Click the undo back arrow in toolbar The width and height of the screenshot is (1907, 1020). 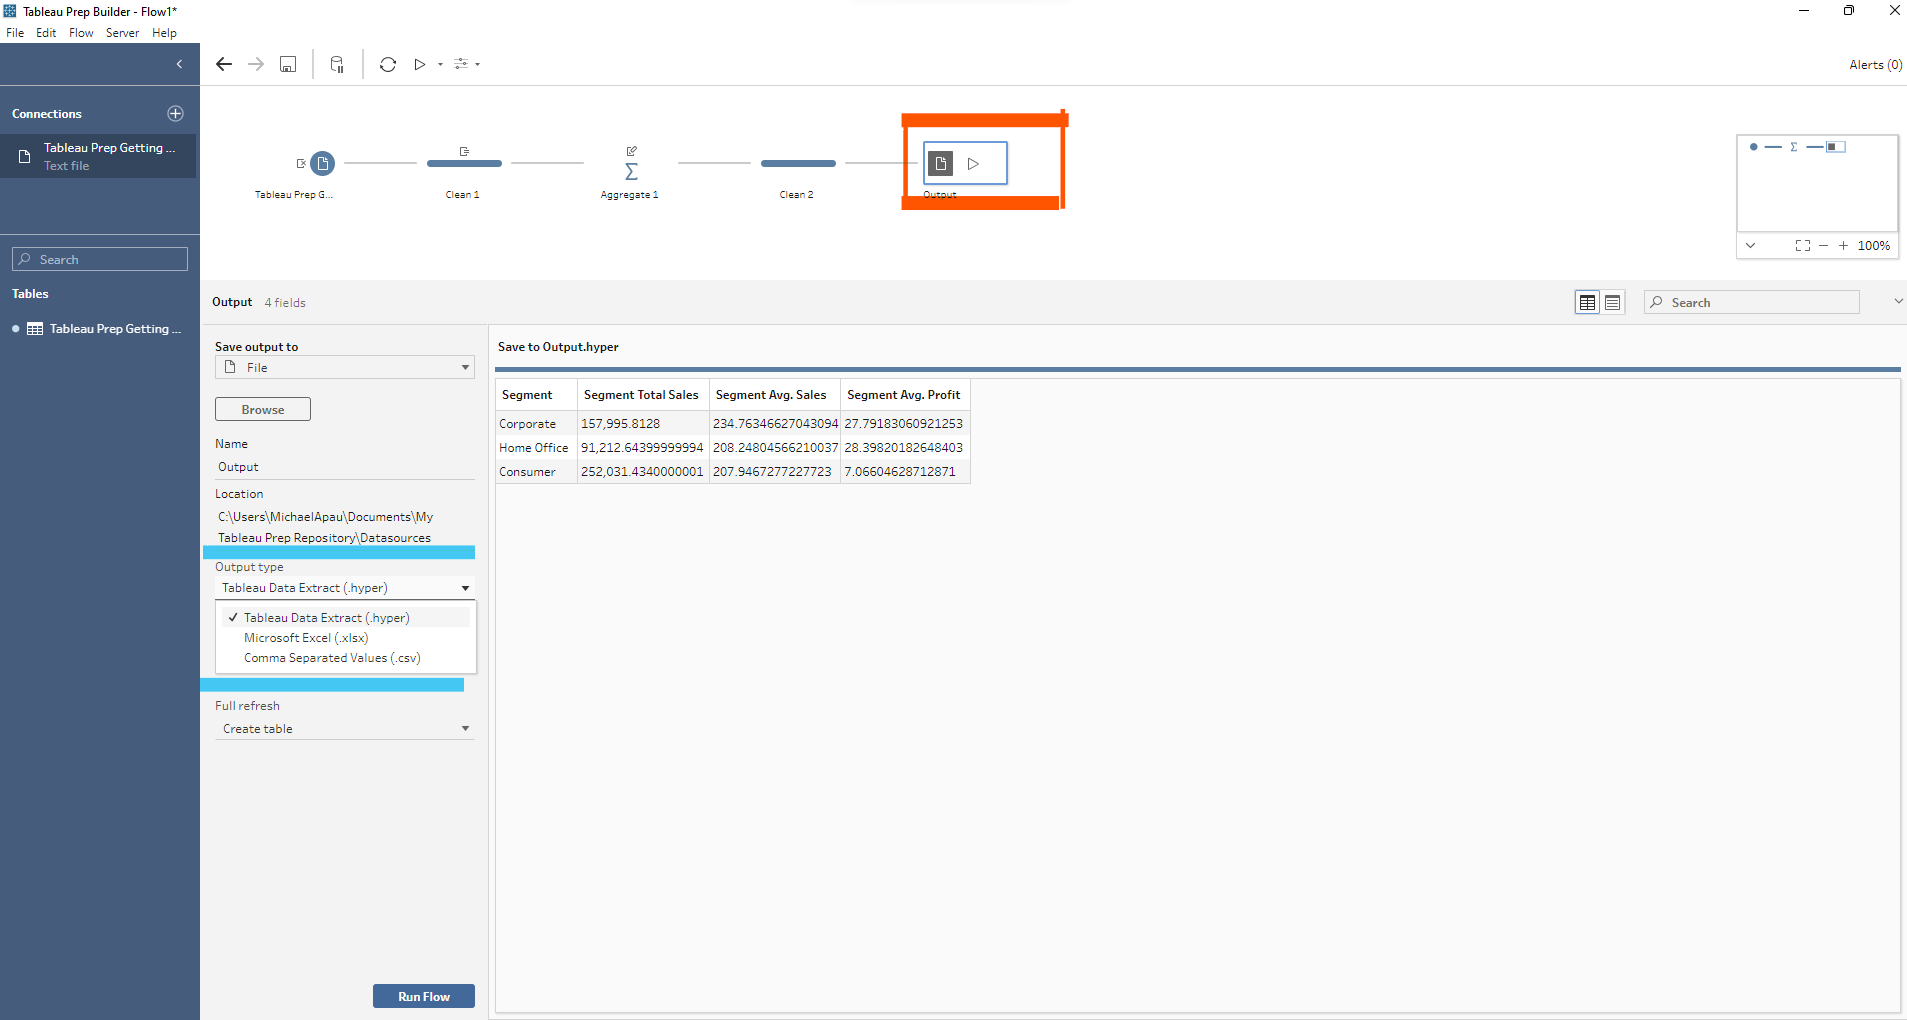(x=224, y=64)
